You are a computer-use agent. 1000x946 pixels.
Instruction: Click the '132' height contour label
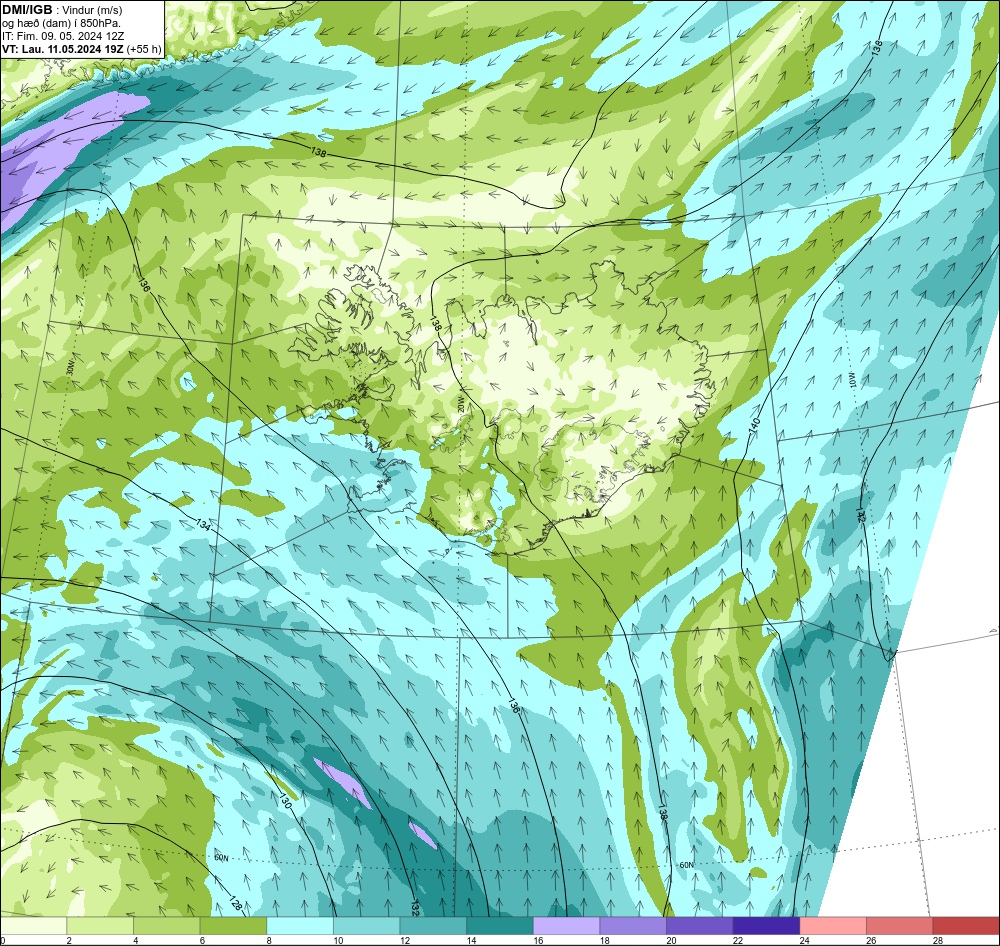416,906
